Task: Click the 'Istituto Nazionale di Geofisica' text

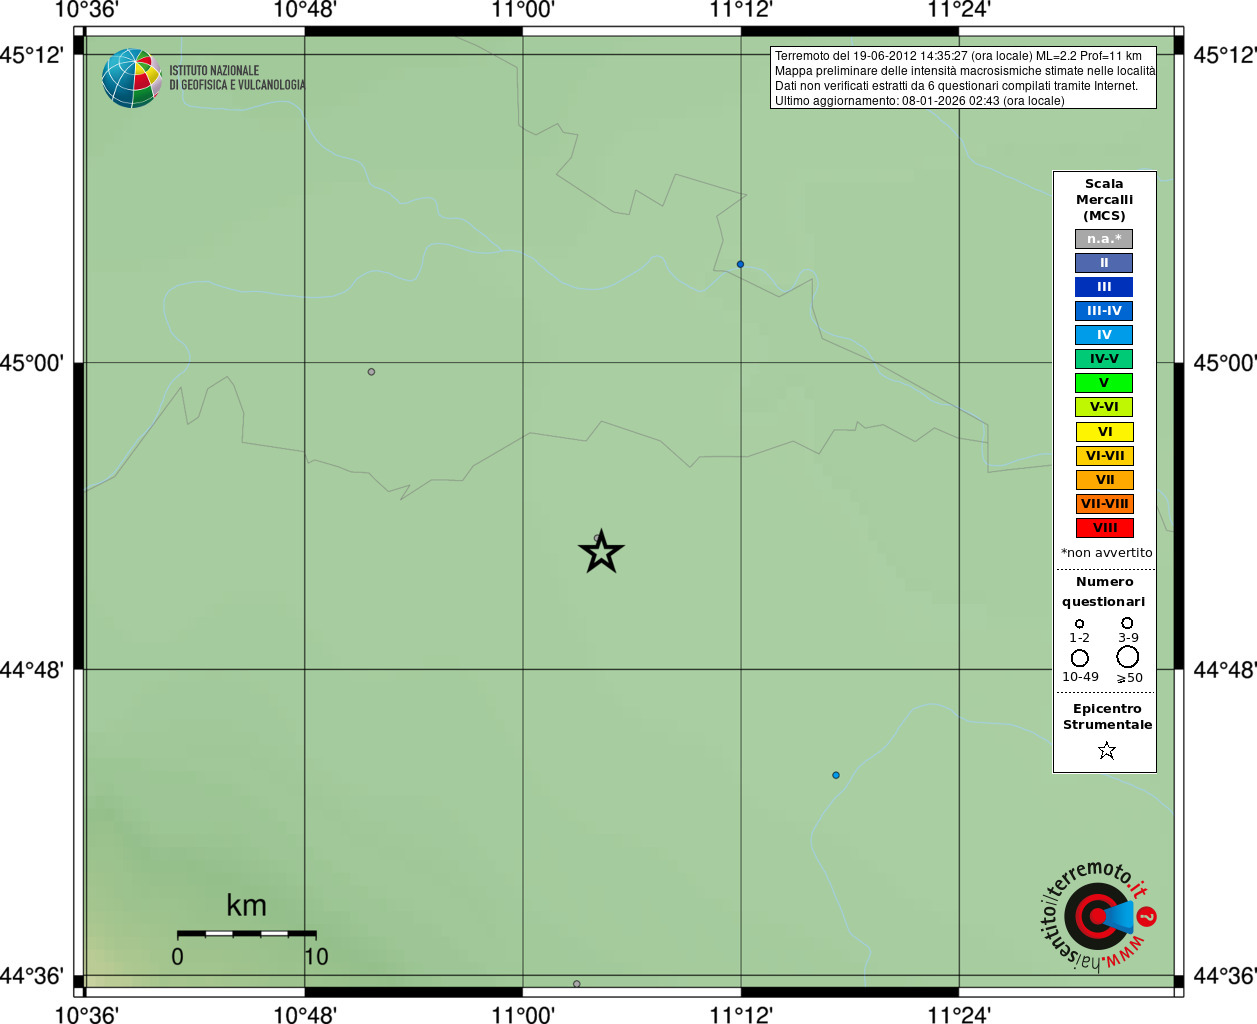Action: pos(237,78)
